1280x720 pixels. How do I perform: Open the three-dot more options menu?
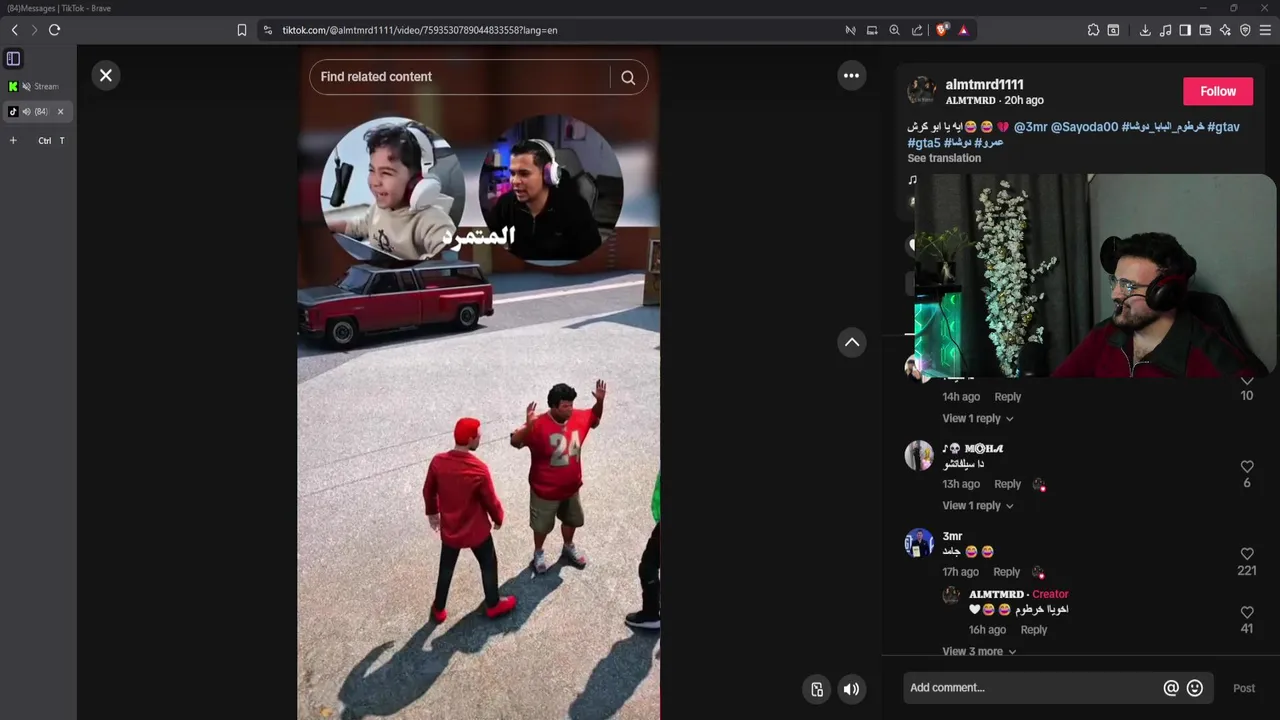(851, 76)
